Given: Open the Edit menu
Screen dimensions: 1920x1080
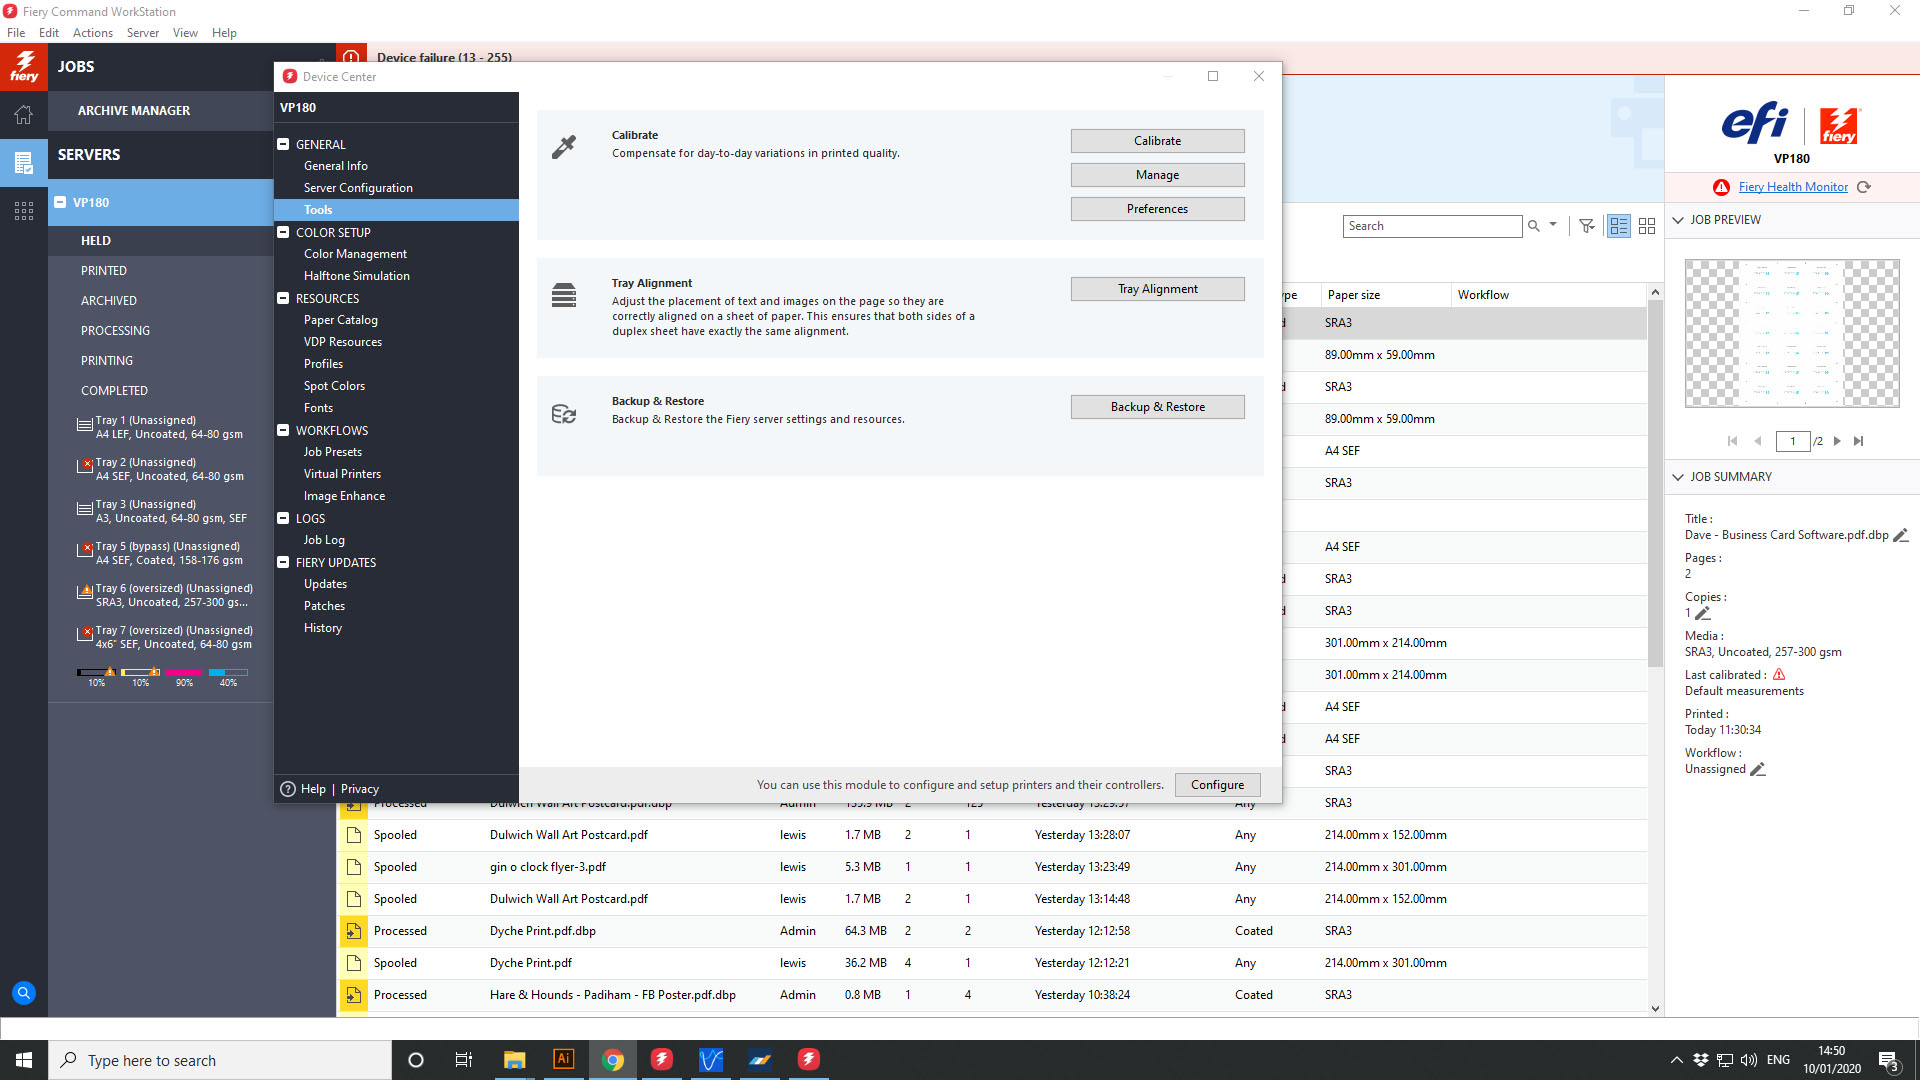Looking at the screenshot, I should click(49, 32).
